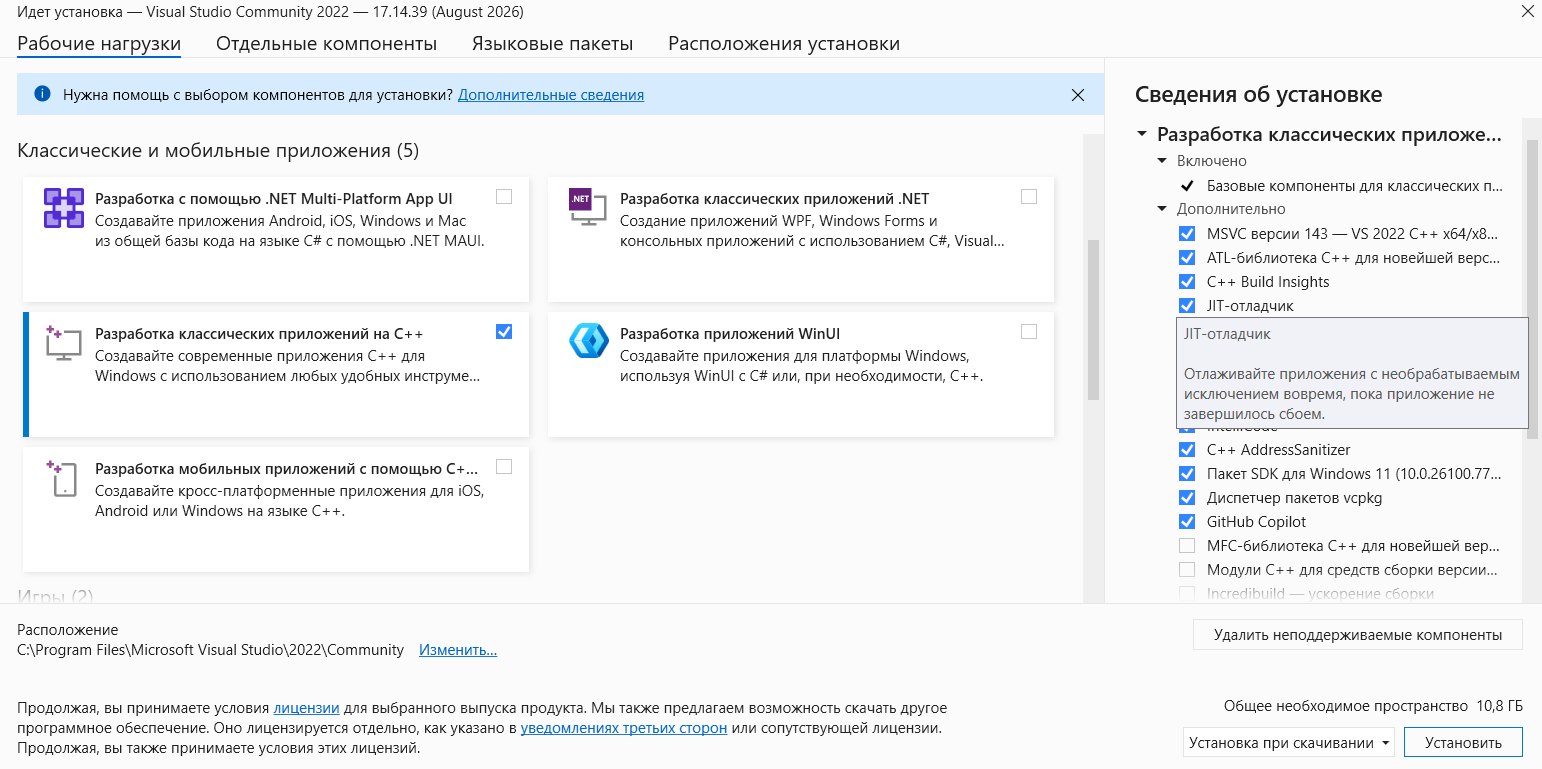Screen dimensions: 1542x769
Task: Click the 'Базовые компоненты для классических п...' entry
Action: [x=1355, y=186]
